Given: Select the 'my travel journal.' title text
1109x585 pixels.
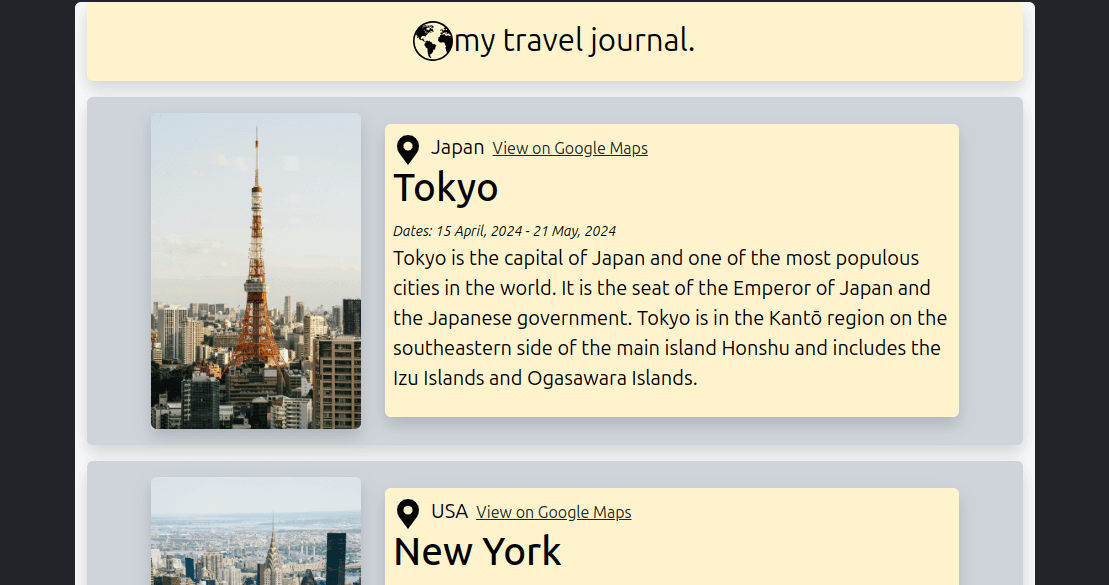Looking at the screenshot, I should coord(574,41).
